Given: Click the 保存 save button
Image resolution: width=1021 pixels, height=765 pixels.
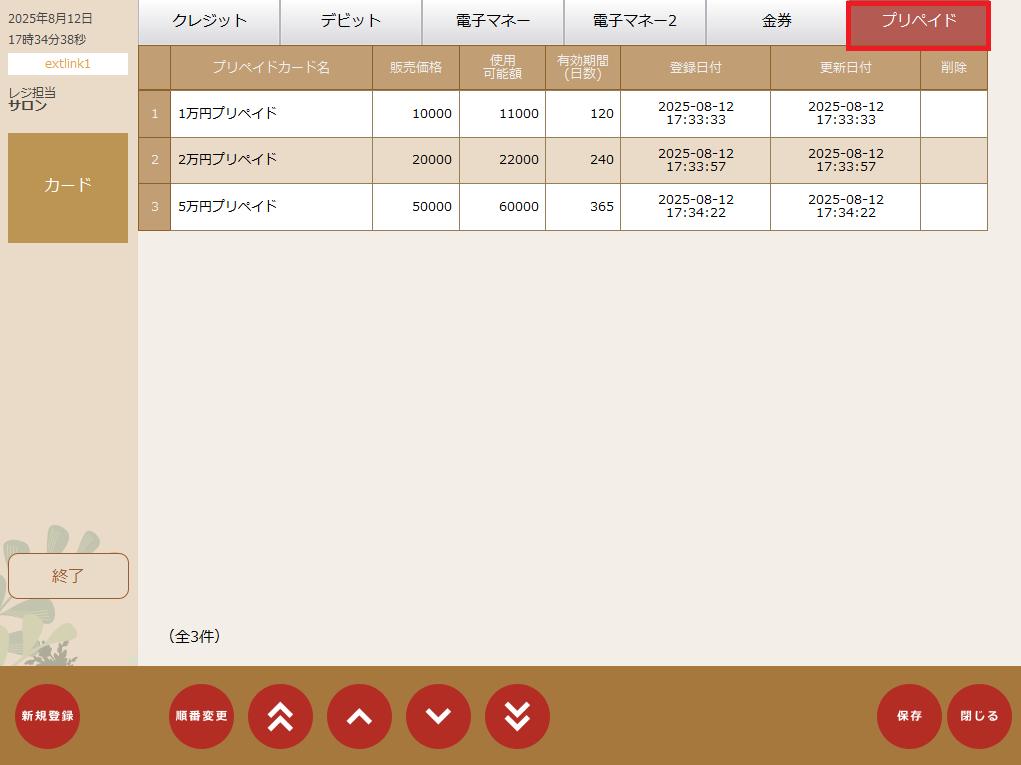Looking at the screenshot, I should point(909,716).
